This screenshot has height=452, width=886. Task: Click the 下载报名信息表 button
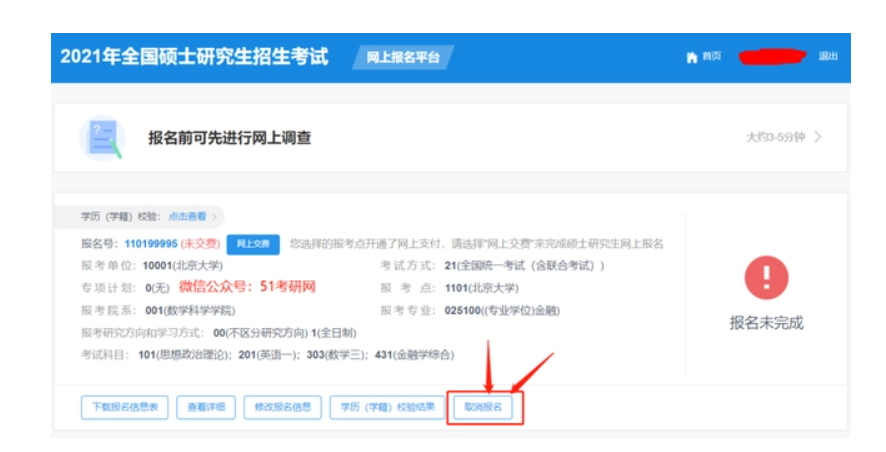(125, 407)
